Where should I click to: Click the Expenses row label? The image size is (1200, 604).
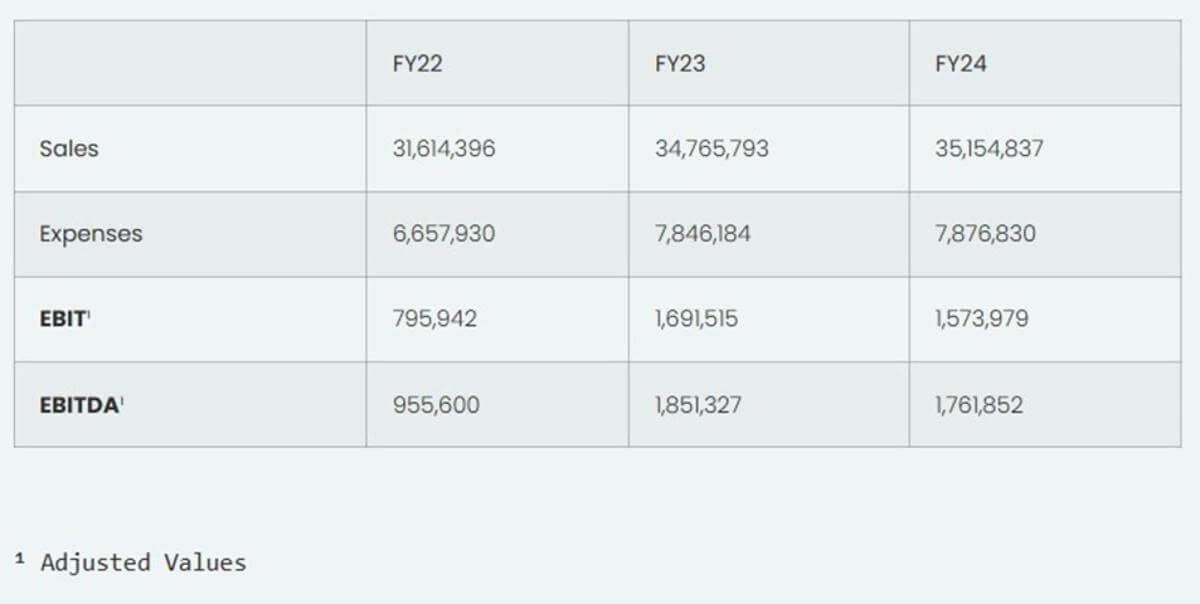click(x=91, y=234)
